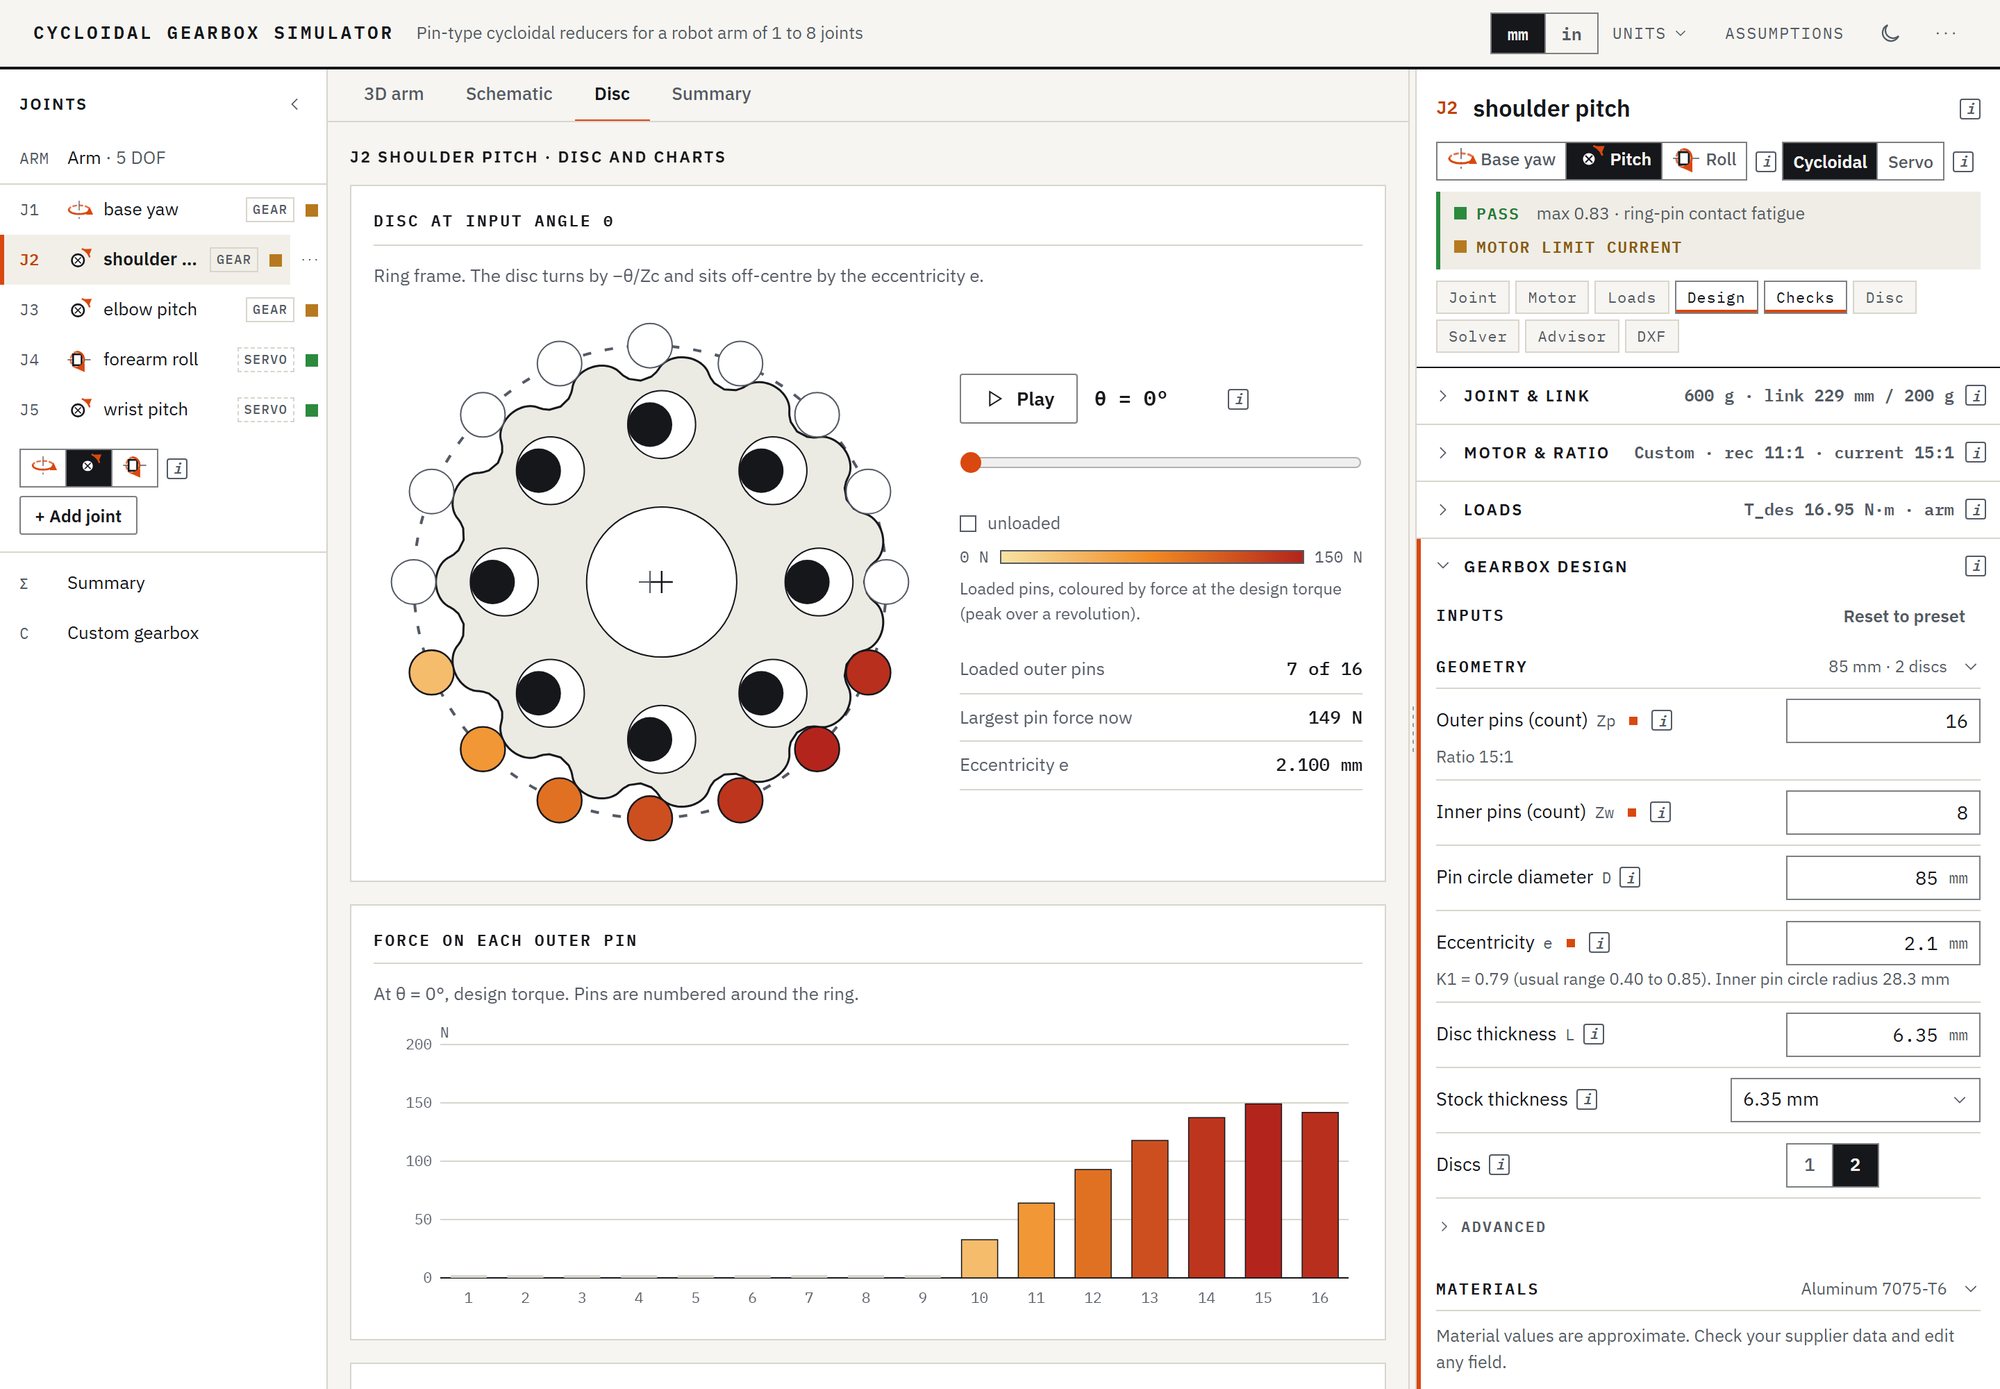
Task: Open info icon next to joint type buttons in sidebar
Action: [x=177, y=468]
